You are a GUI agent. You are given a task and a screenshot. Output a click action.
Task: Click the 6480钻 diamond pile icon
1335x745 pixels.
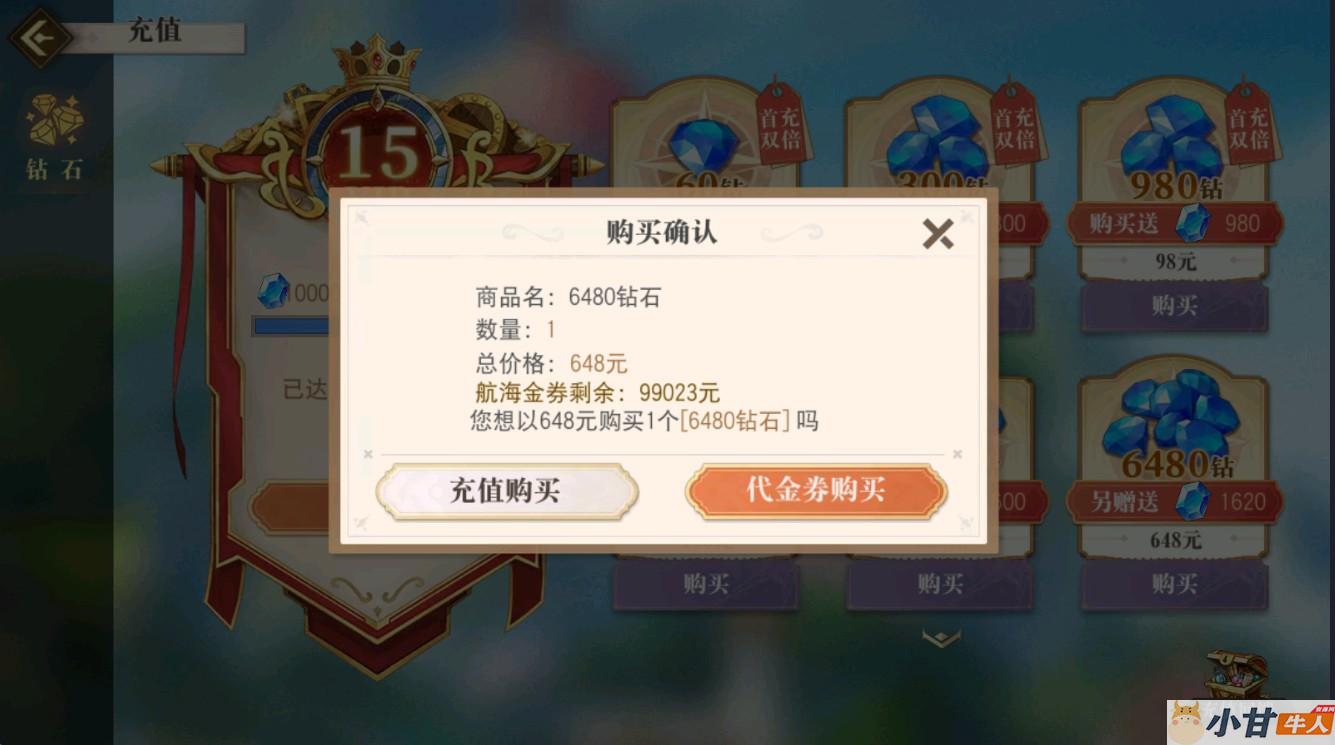tap(1170, 413)
